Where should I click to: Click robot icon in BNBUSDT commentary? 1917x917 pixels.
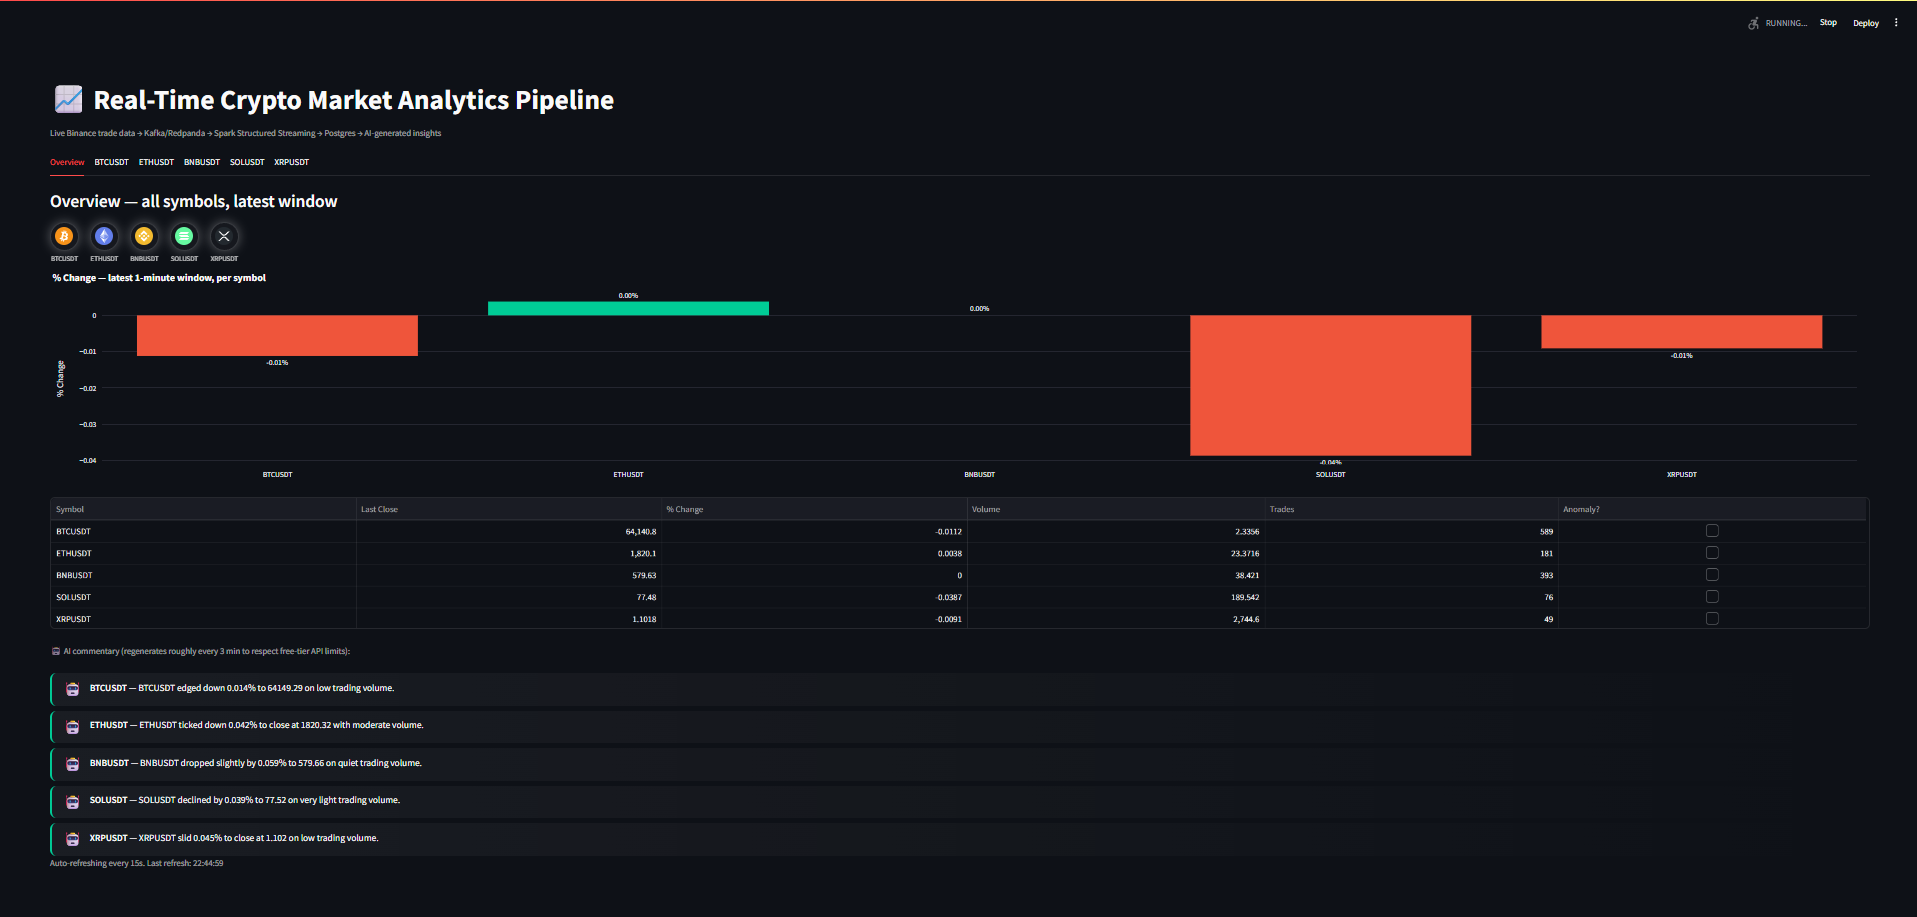pos(72,764)
